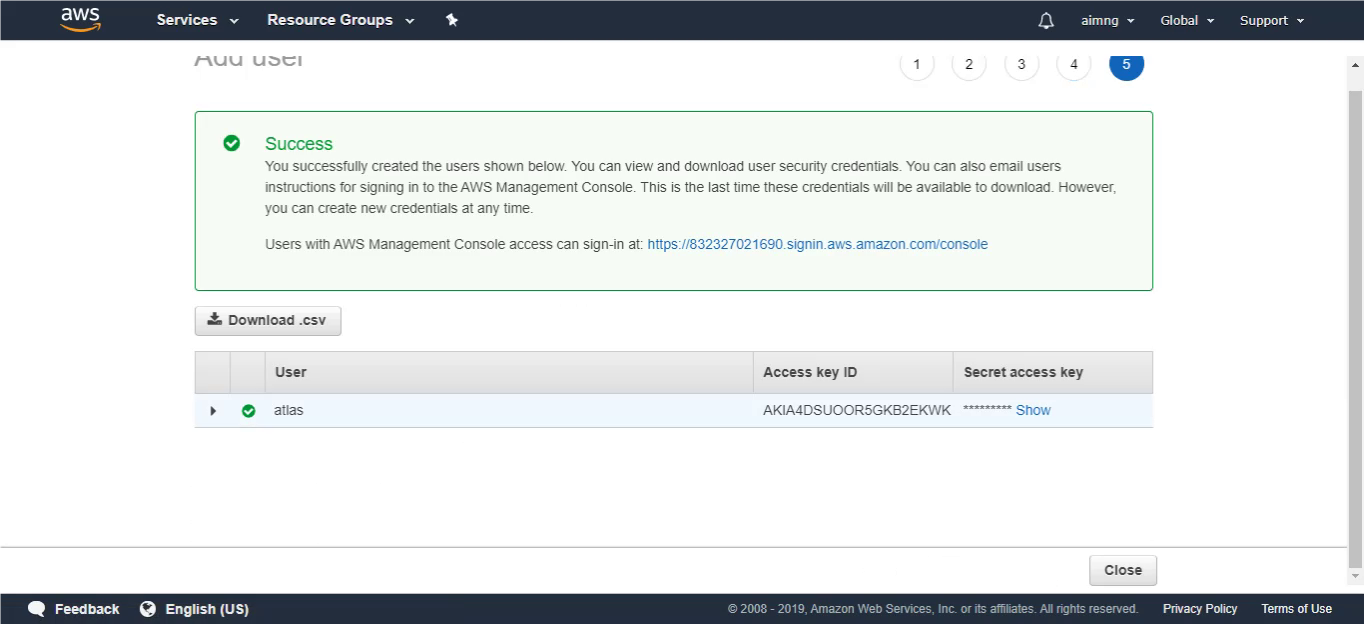This screenshot has width=1364, height=624.
Task: Click the Close button
Action: click(x=1123, y=570)
